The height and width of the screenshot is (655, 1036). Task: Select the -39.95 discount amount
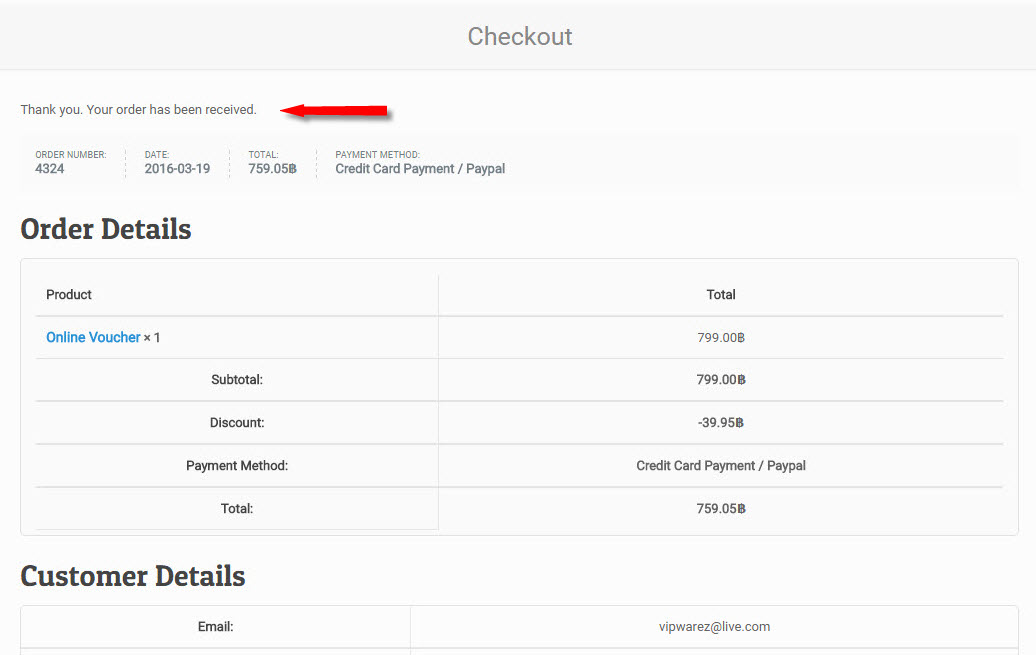coord(720,423)
